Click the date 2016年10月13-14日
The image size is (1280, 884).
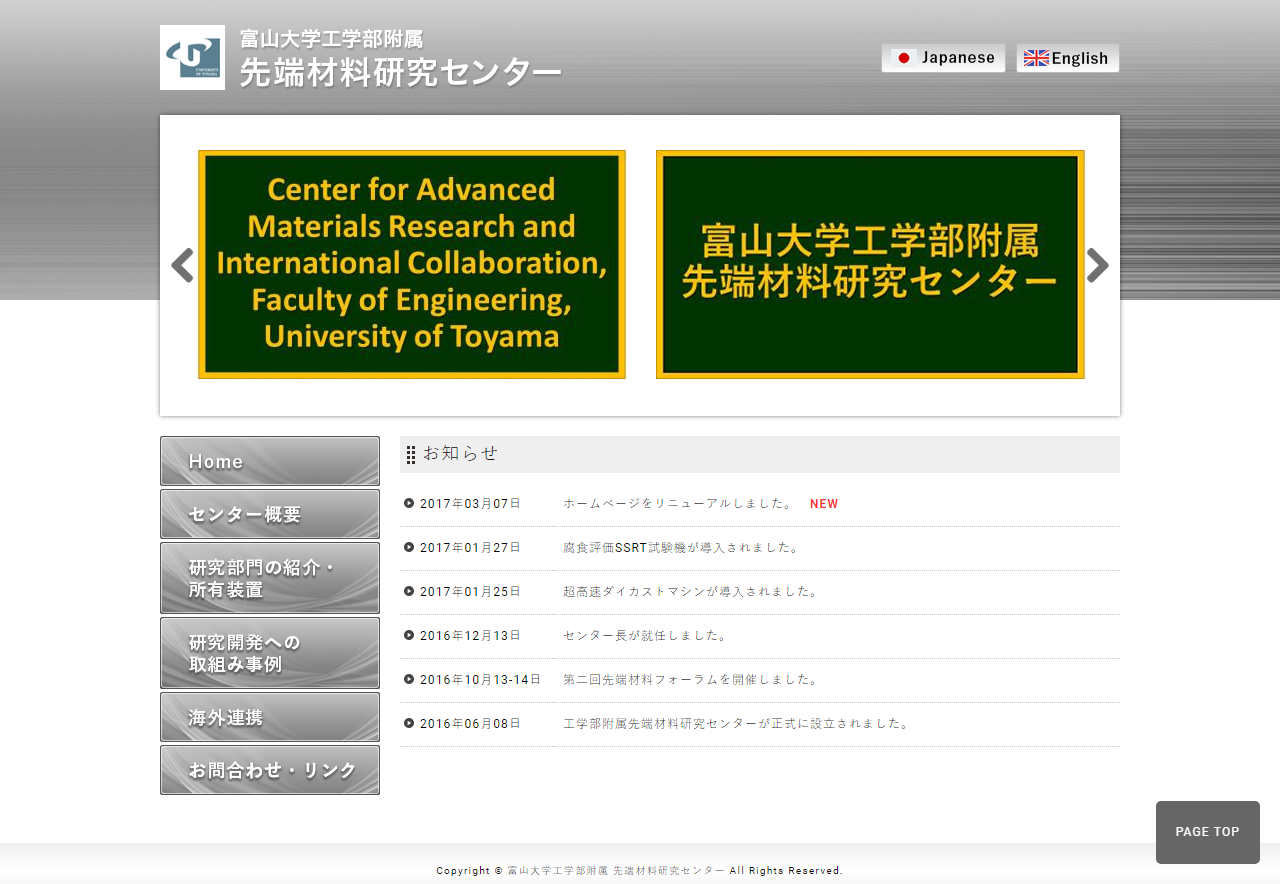[x=480, y=680]
